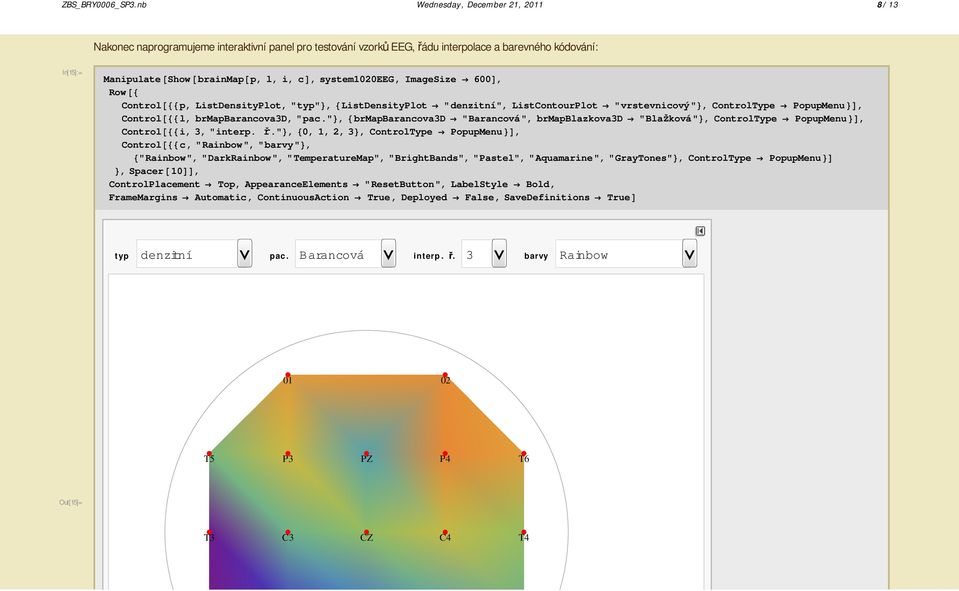Click the C3 electrode marker
Image resolution: width=959 pixels, height=591 pixels.
pyautogui.click(x=287, y=532)
